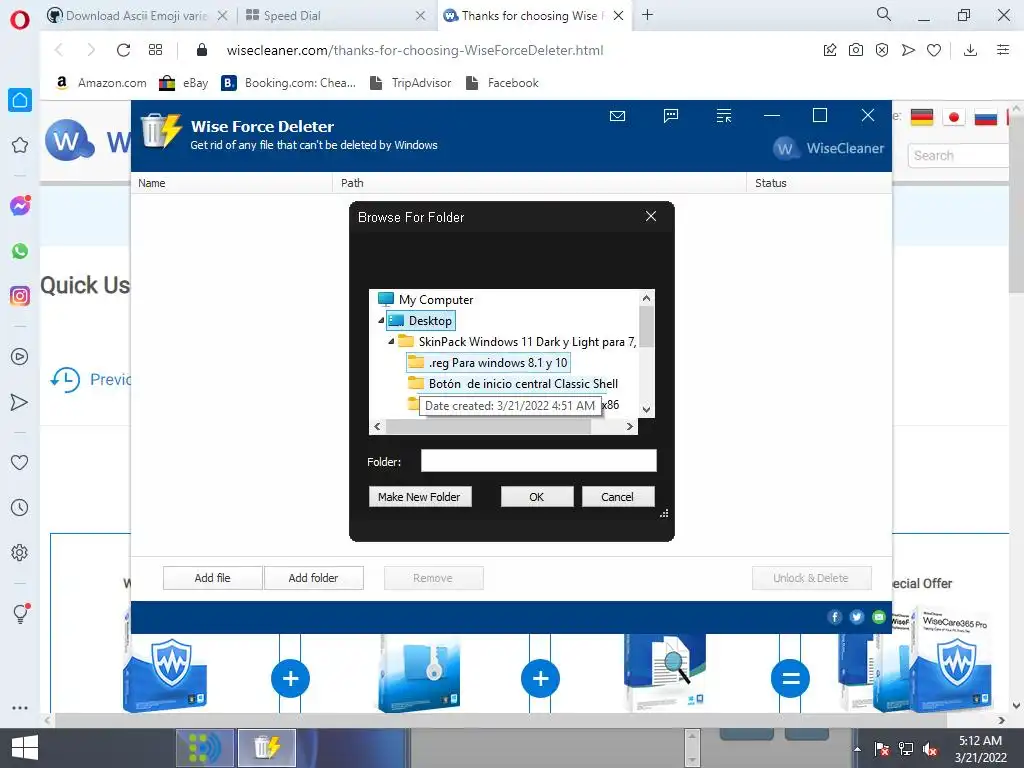
Task: Open My Flow arrow in Opera sidebar
Action: click(20, 402)
